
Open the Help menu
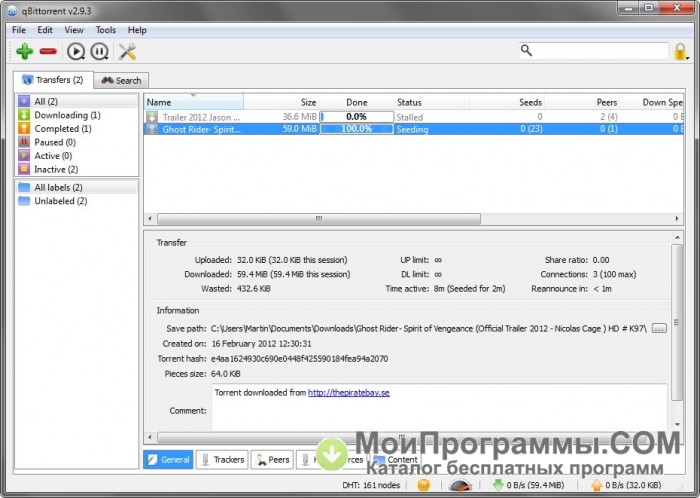coord(137,30)
